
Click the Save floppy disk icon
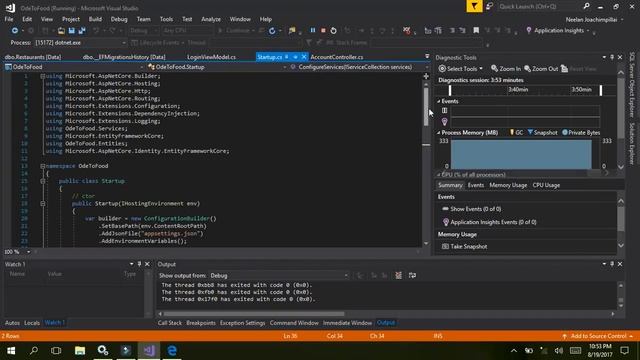[71, 31]
